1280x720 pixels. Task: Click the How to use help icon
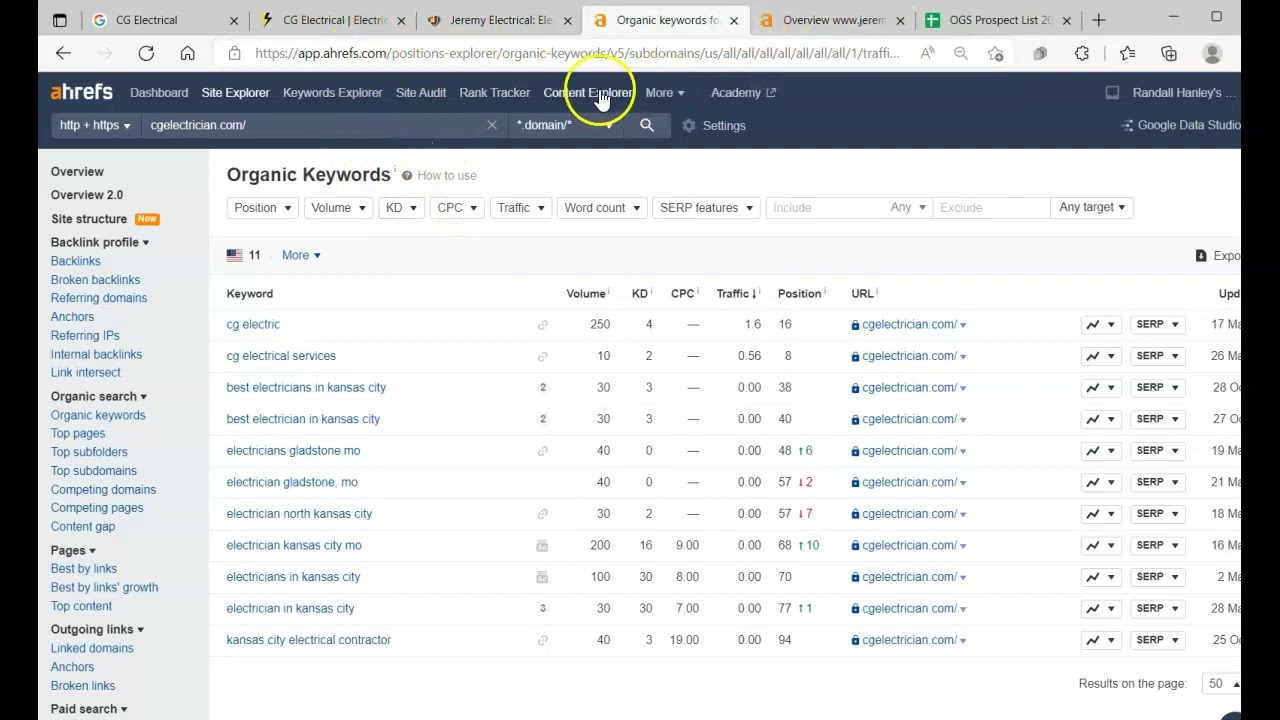coord(407,175)
